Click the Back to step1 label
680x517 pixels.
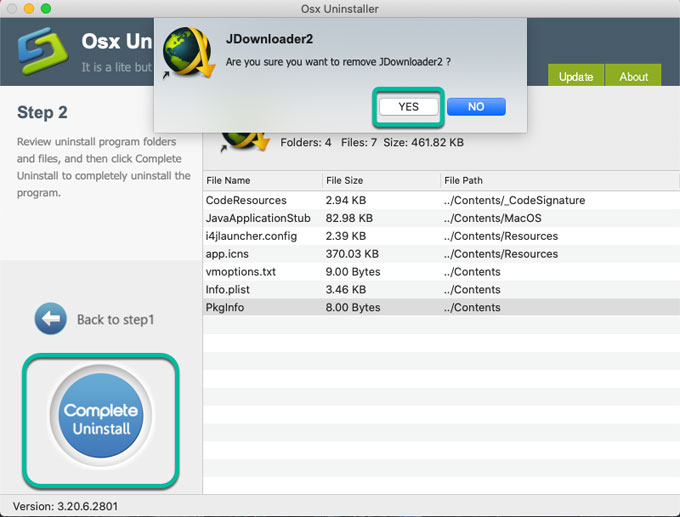[x=115, y=320]
